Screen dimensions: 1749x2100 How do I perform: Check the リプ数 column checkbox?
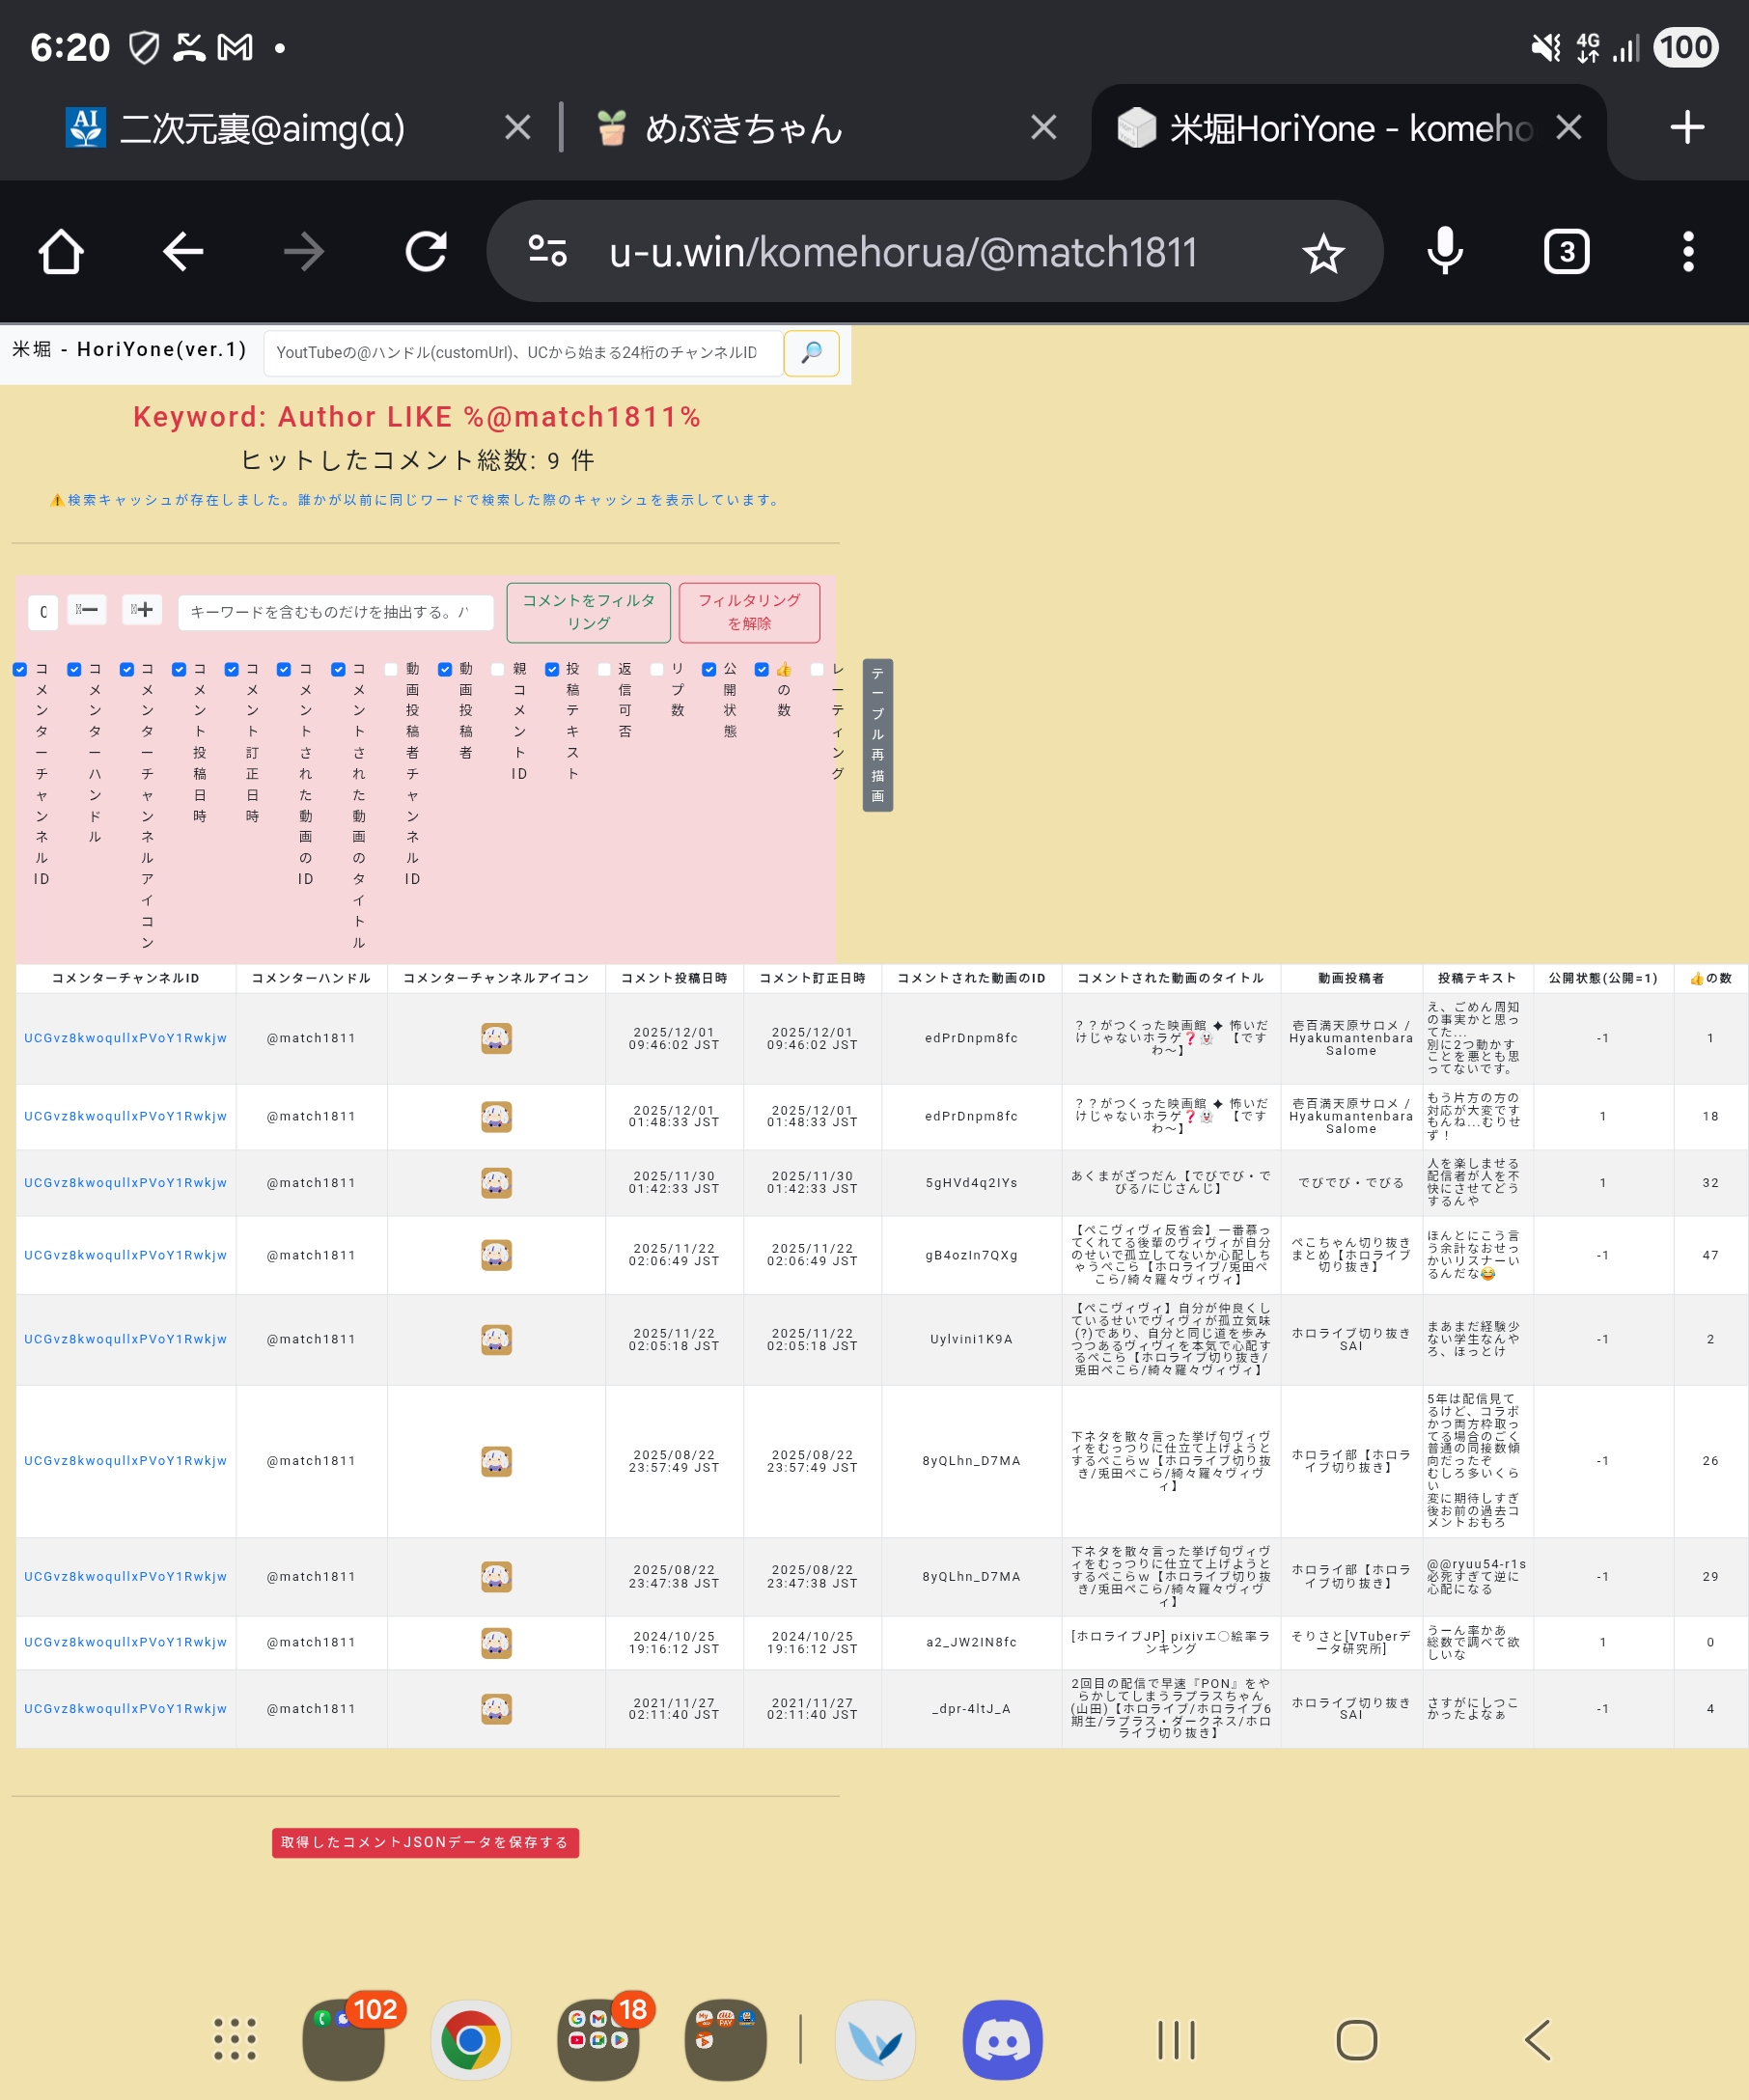(x=657, y=669)
